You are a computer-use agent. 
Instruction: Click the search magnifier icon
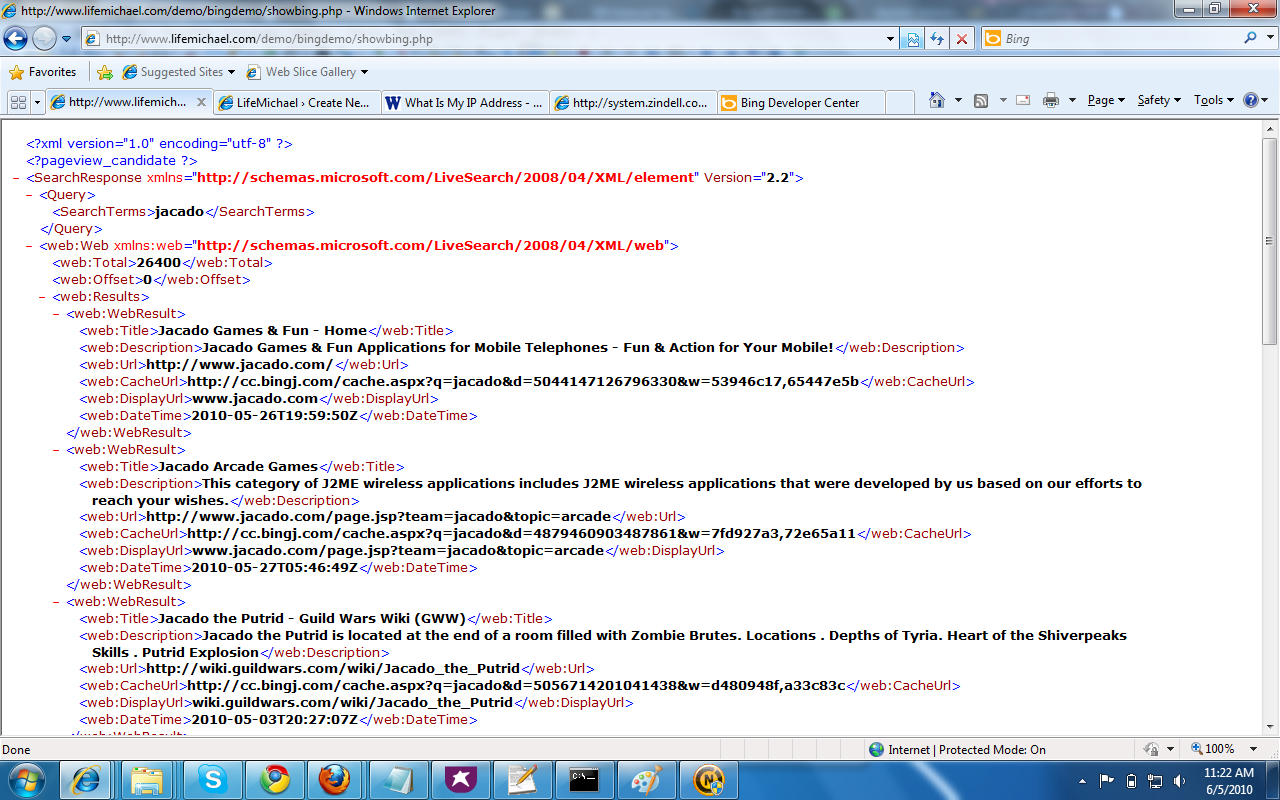[1250, 39]
